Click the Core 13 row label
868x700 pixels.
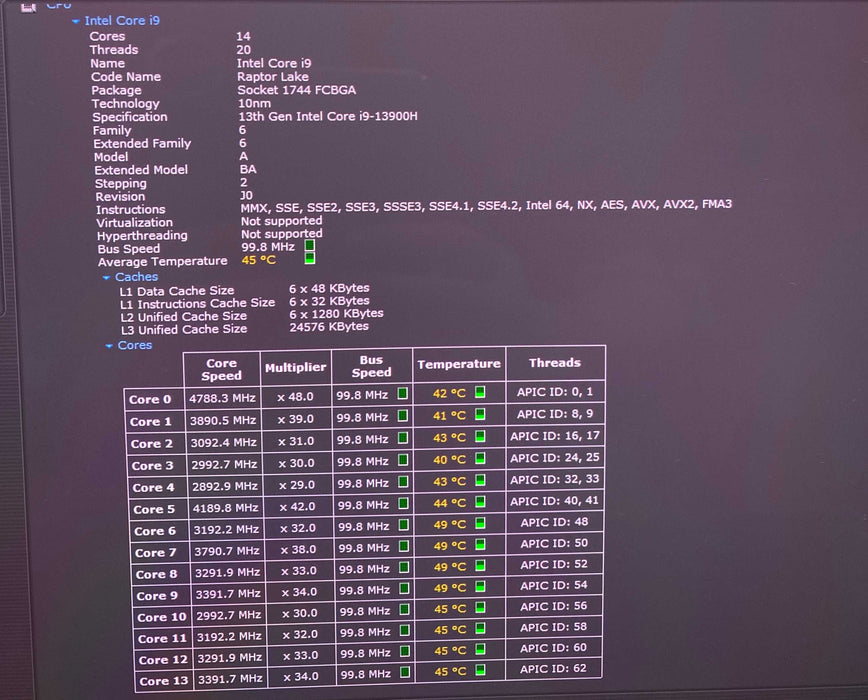coord(164,681)
